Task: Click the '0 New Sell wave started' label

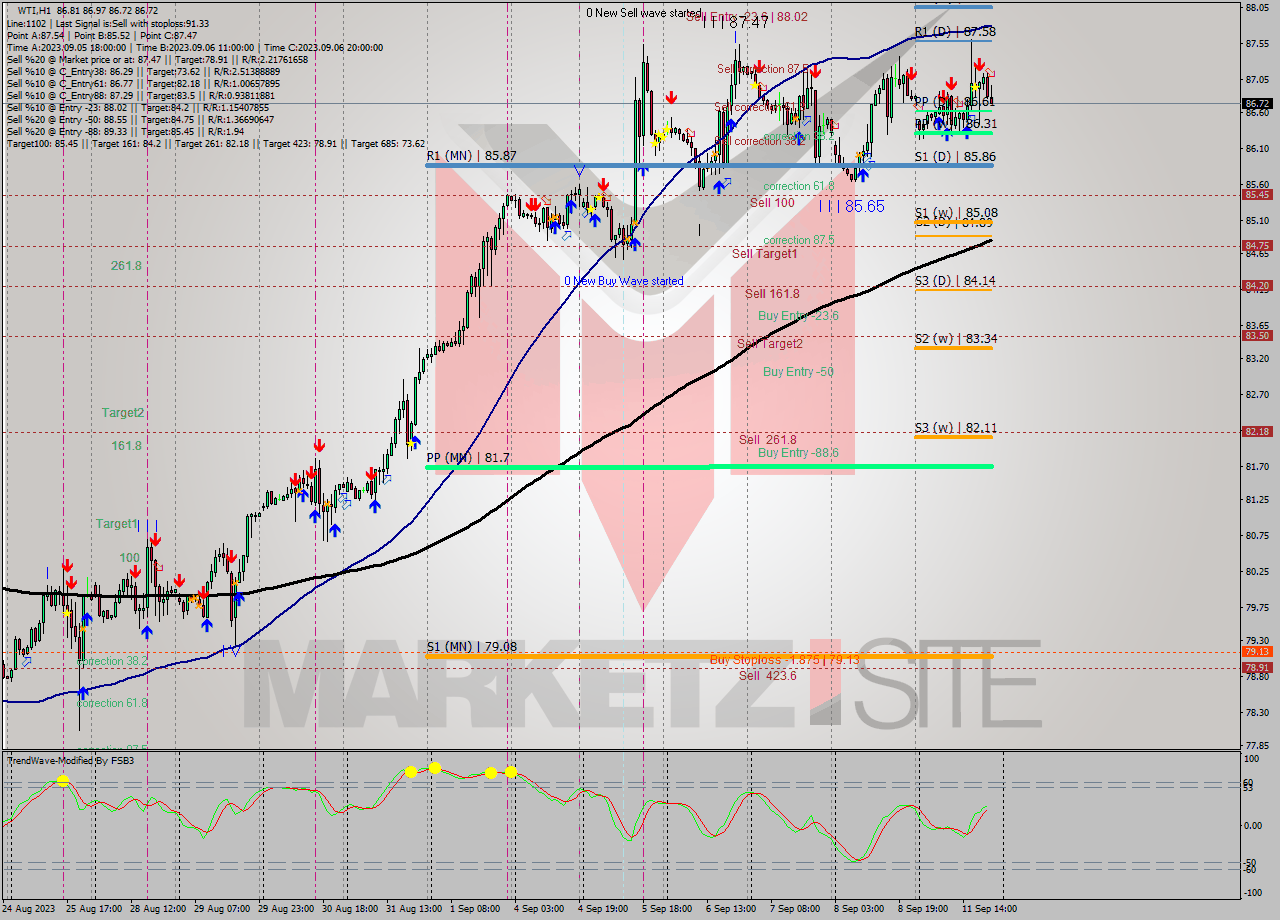Action: pyautogui.click(x=643, y=13)
